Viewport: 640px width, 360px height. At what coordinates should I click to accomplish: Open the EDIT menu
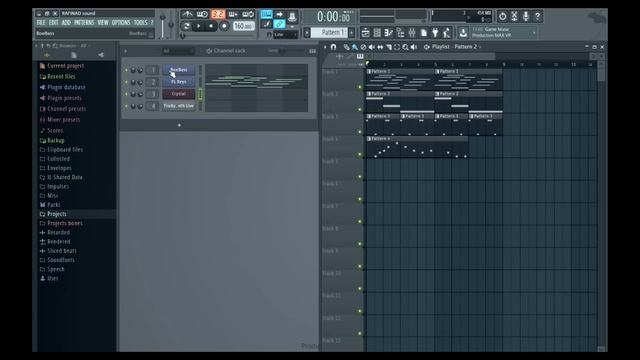pos(53,22)
